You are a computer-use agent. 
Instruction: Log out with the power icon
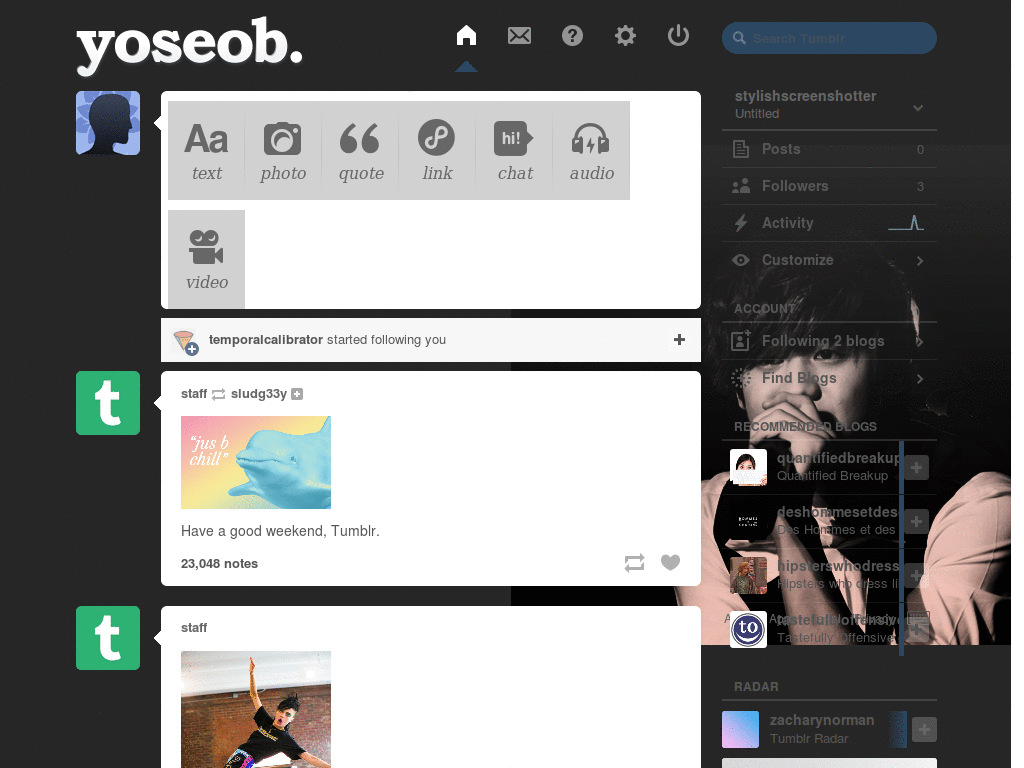tap(678, 35)
